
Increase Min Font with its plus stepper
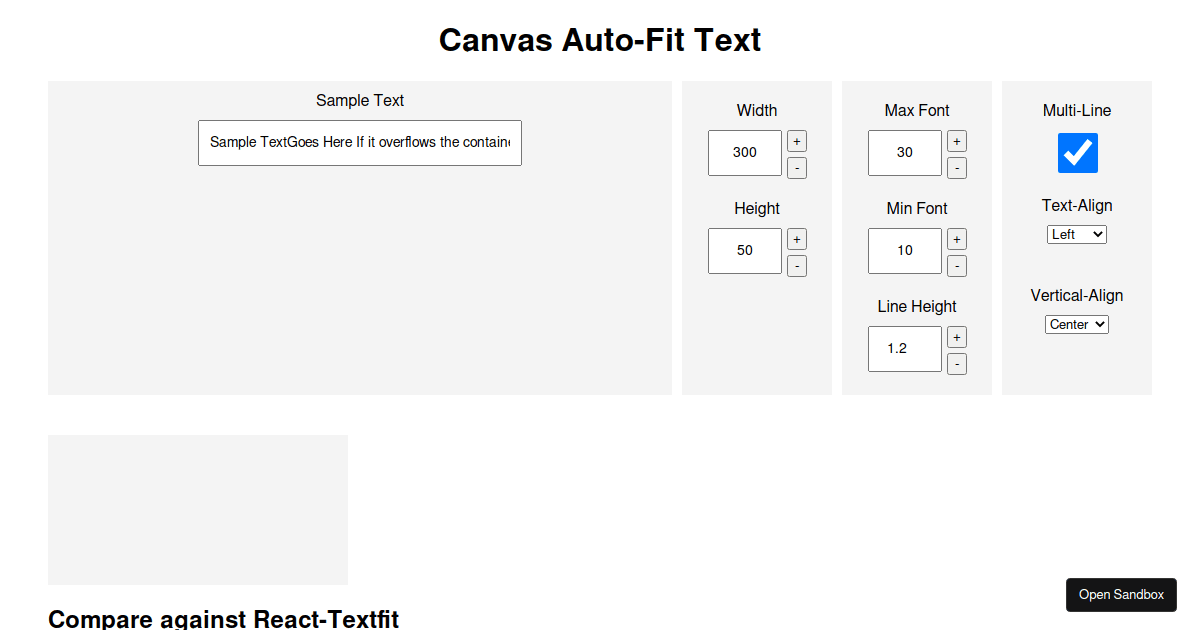click(x=956, y=239)
